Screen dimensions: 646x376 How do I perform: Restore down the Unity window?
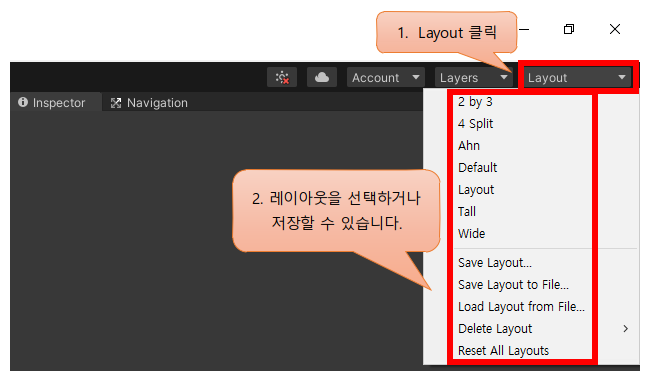569,29
